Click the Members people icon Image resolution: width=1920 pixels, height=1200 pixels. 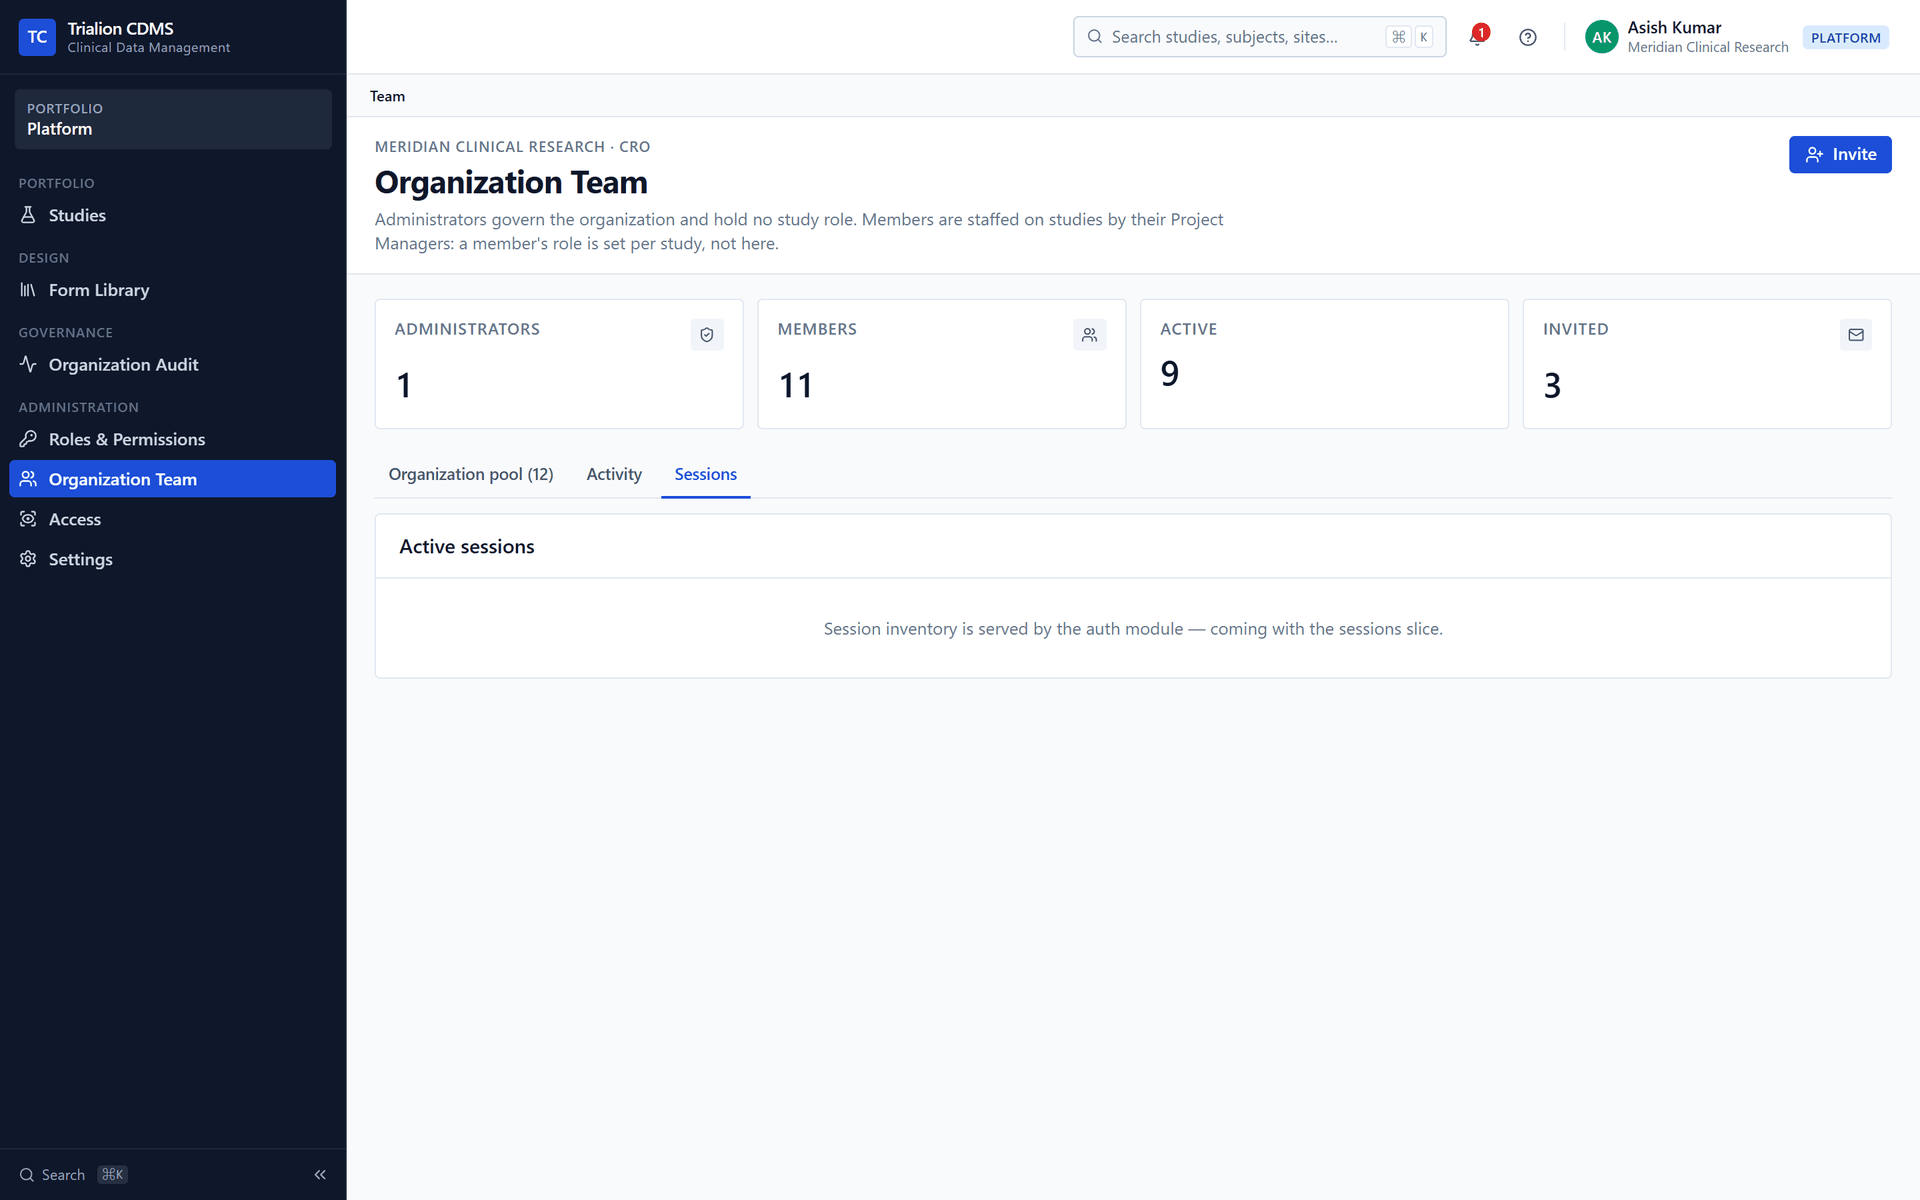1089,335
